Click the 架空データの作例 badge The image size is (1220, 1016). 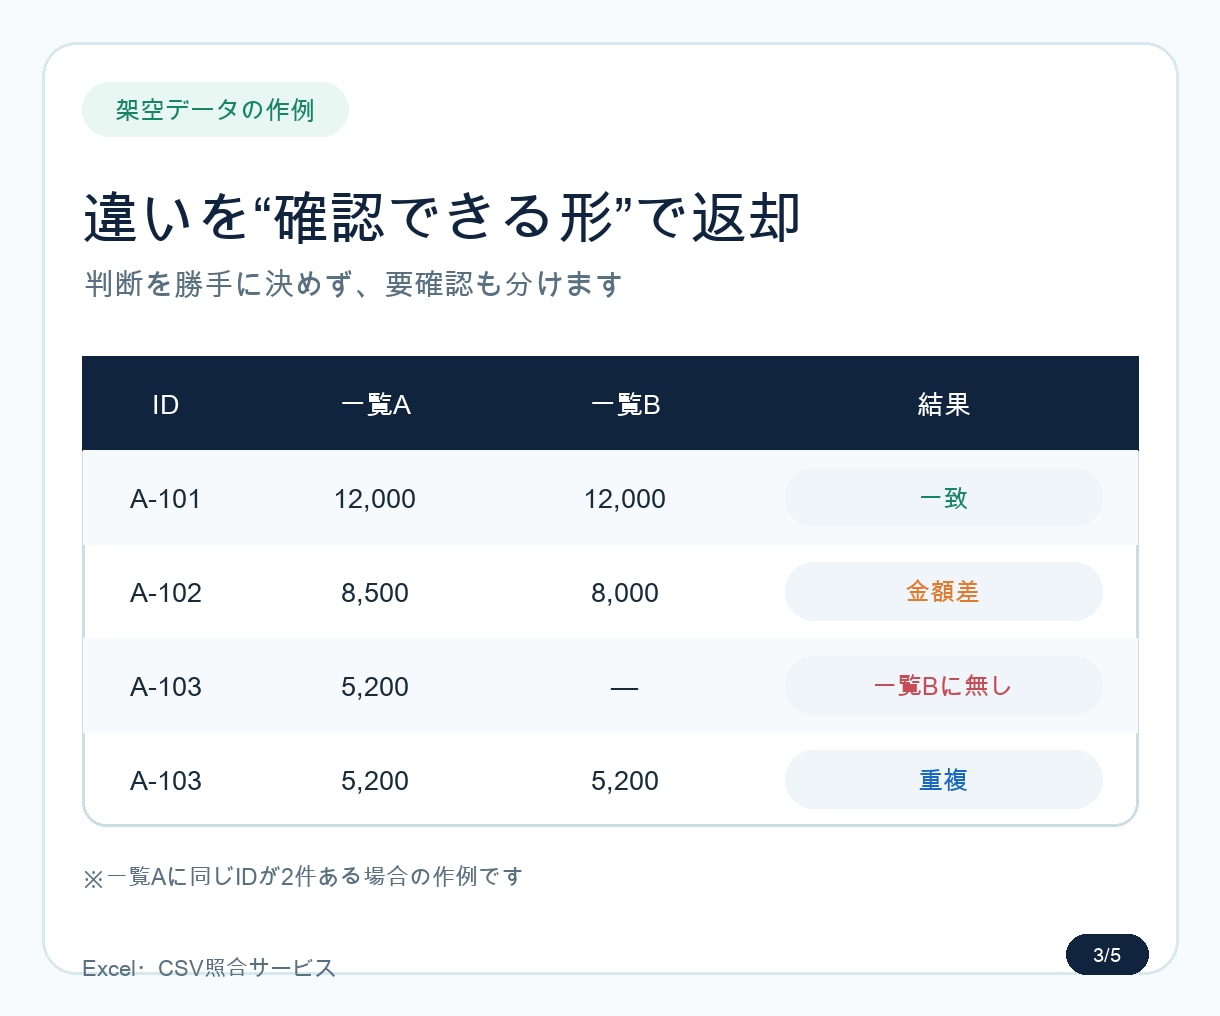click(x=215, y=110)
